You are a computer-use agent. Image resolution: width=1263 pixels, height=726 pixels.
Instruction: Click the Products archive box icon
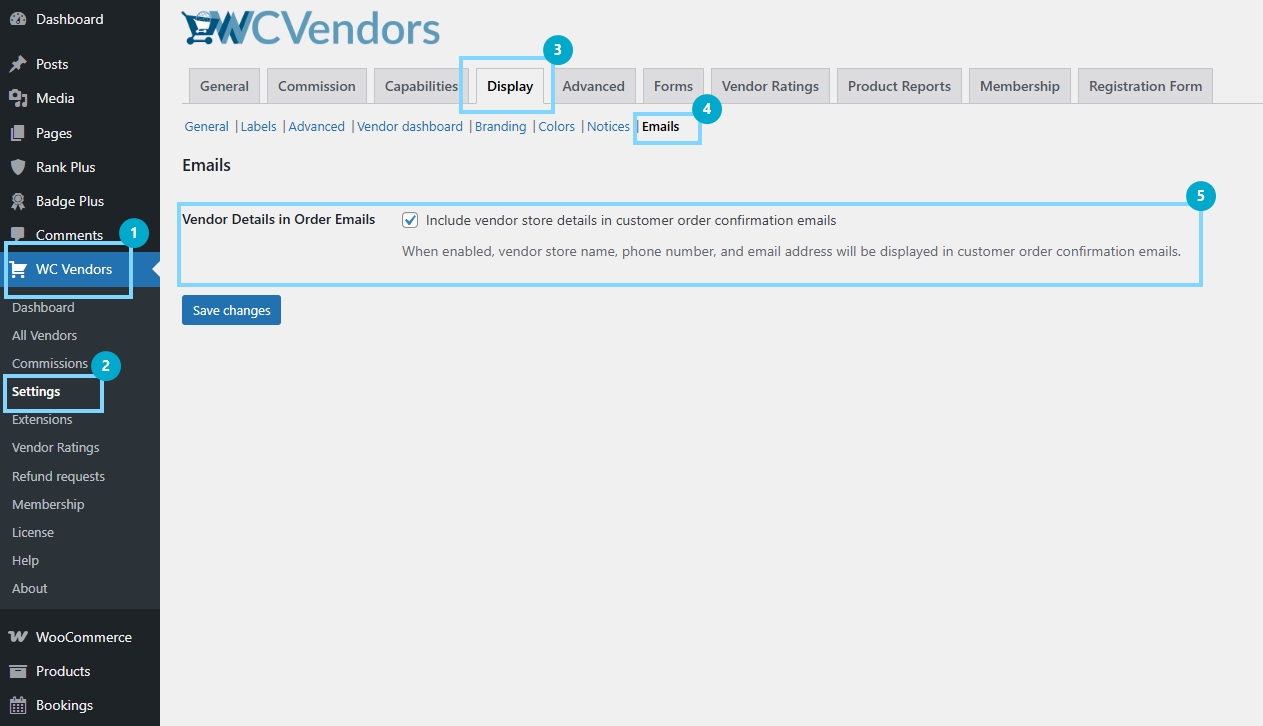18,671
